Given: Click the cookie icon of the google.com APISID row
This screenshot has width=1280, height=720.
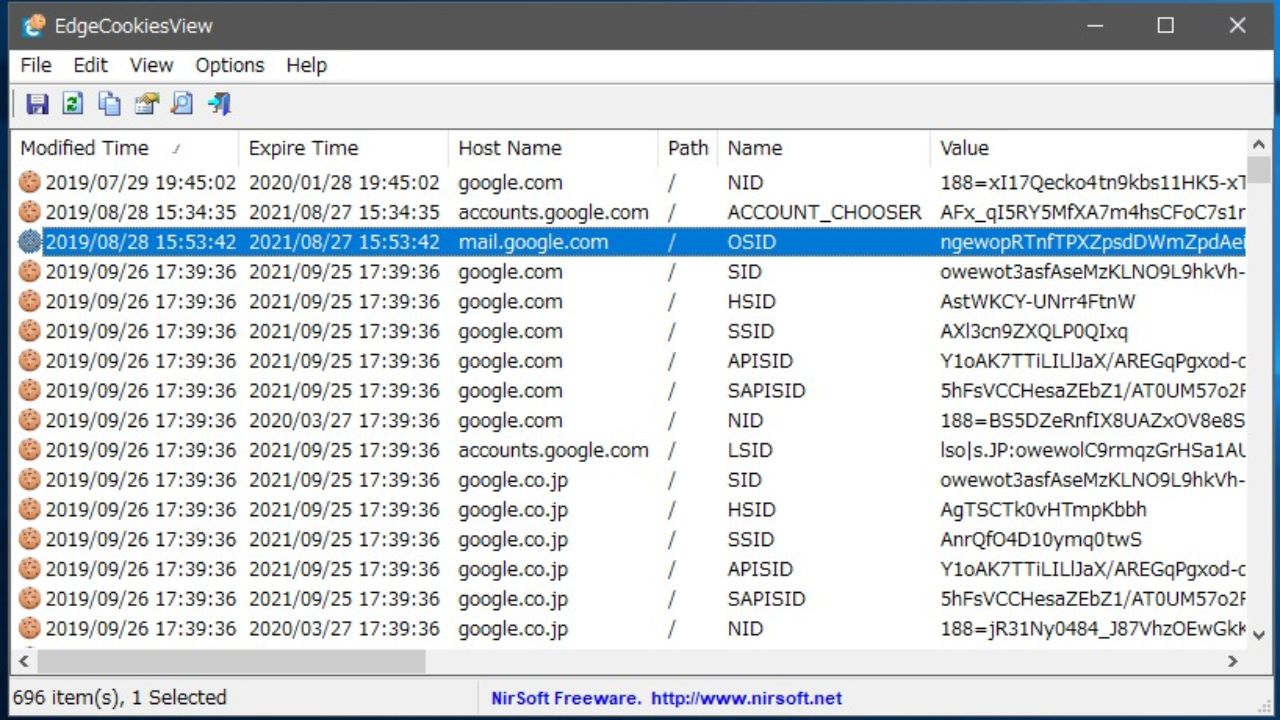Looking at the screenshot, I should point(30,361).
